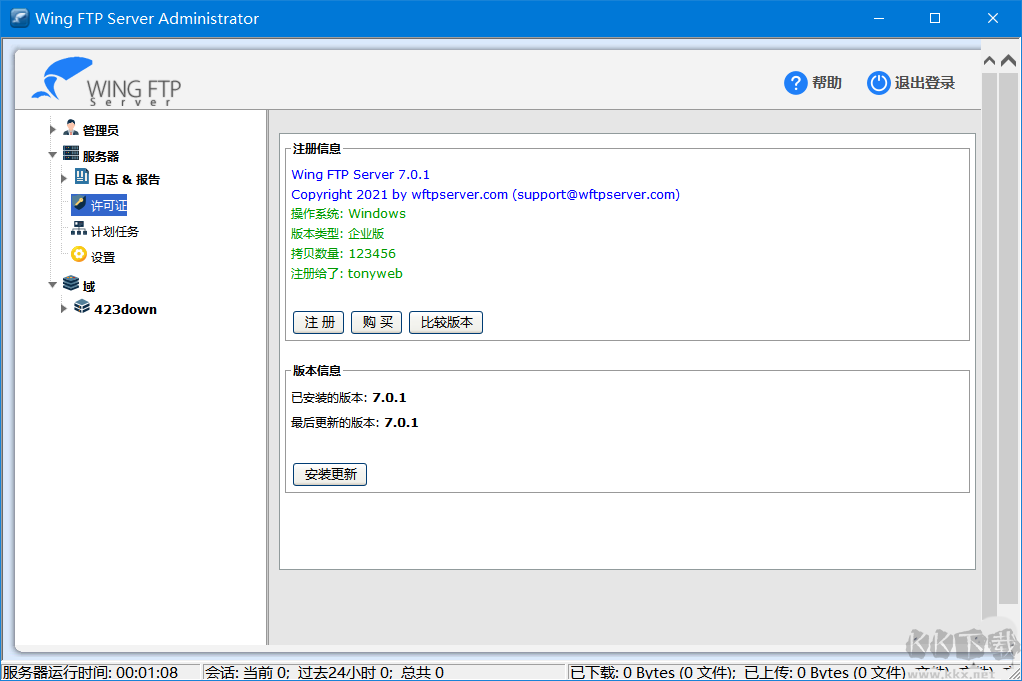Select 服务器 in the tree

tap(100, 156)
